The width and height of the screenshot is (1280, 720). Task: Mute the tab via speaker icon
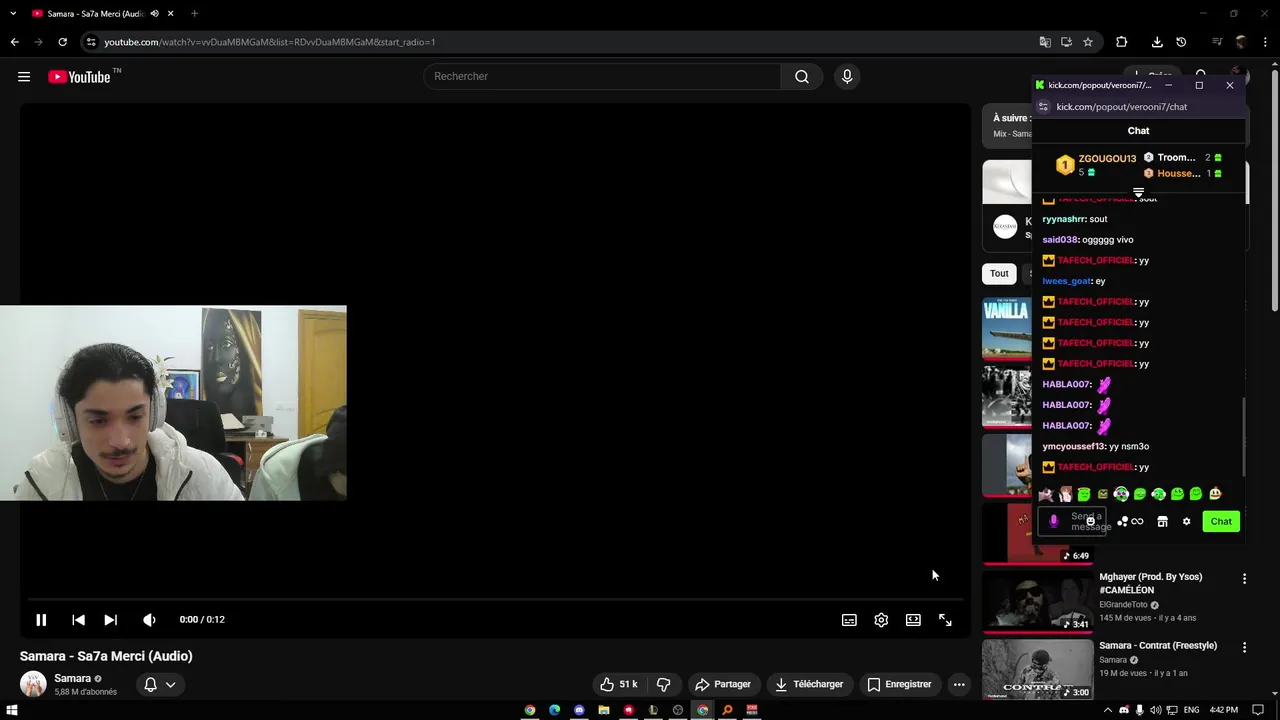click(x=154, y=14)
